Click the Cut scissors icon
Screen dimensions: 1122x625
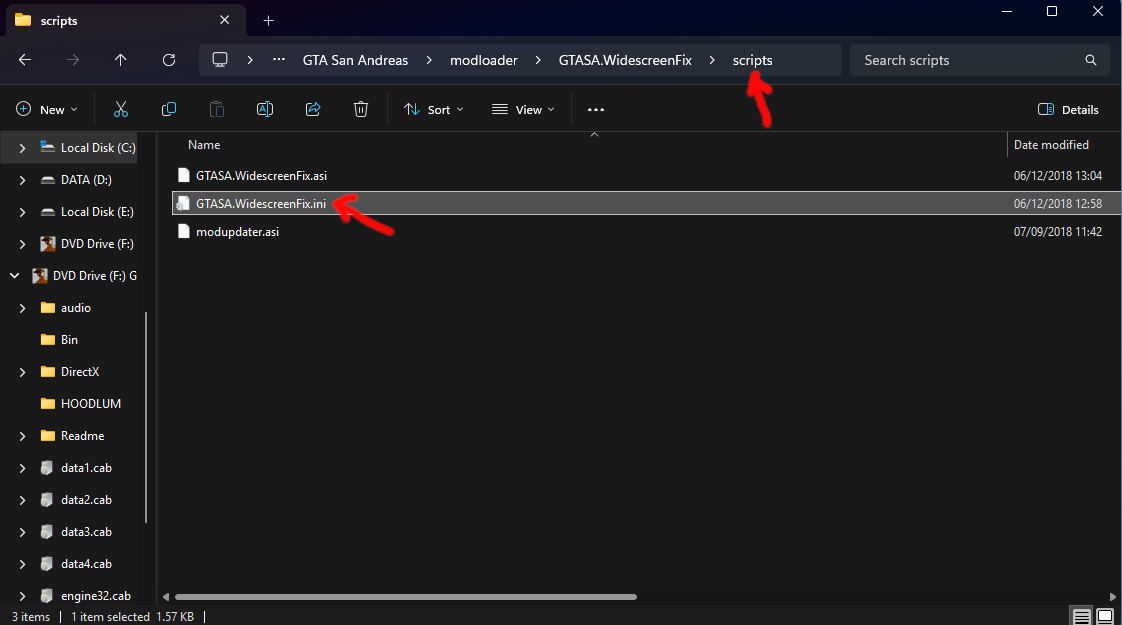click(121, 110)
